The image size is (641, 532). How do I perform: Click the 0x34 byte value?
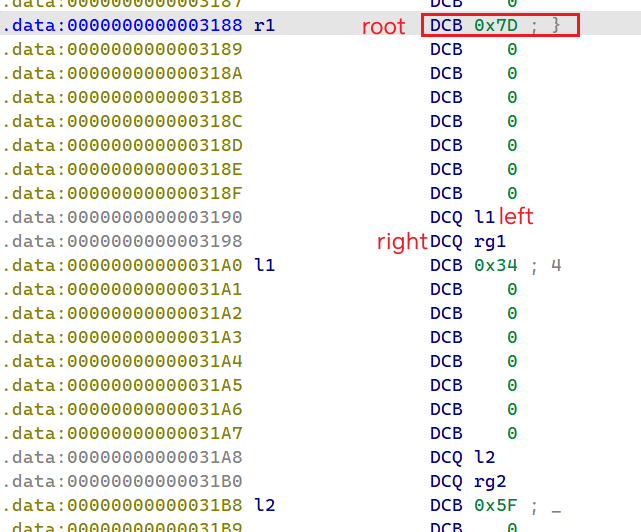click(x=495, y=265)
